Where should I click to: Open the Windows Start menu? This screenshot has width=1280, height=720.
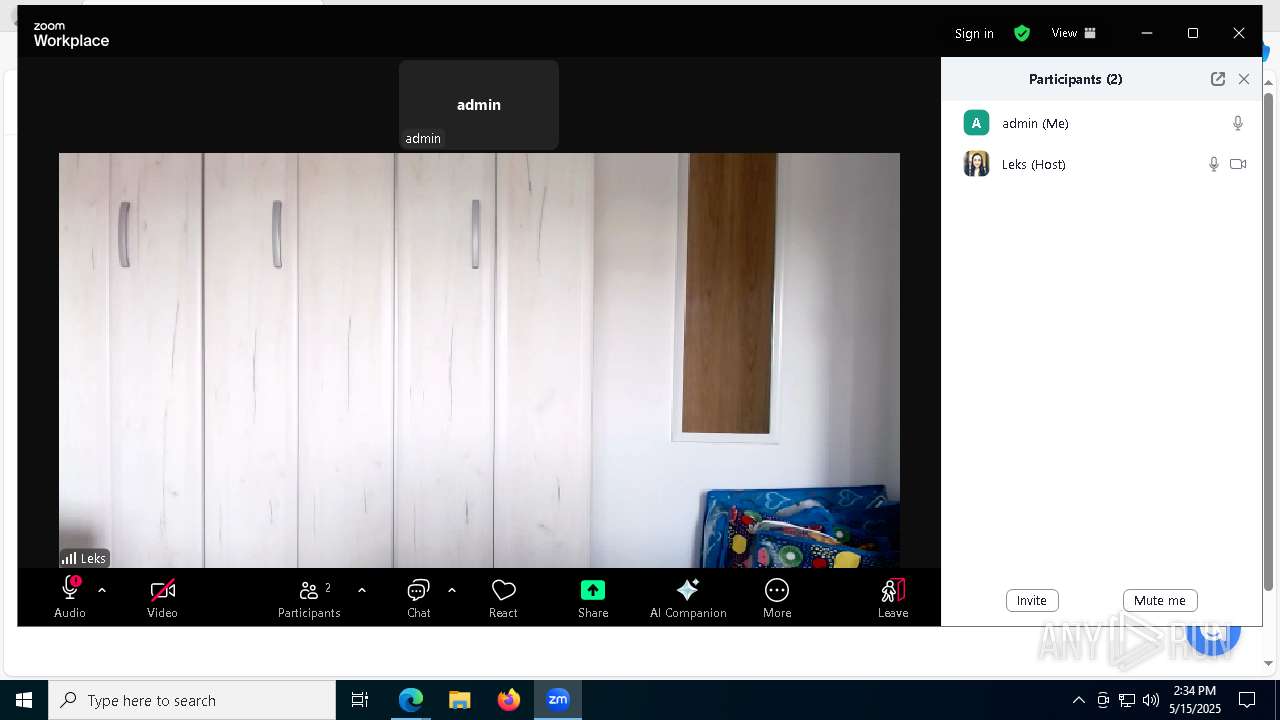[24, 700]
